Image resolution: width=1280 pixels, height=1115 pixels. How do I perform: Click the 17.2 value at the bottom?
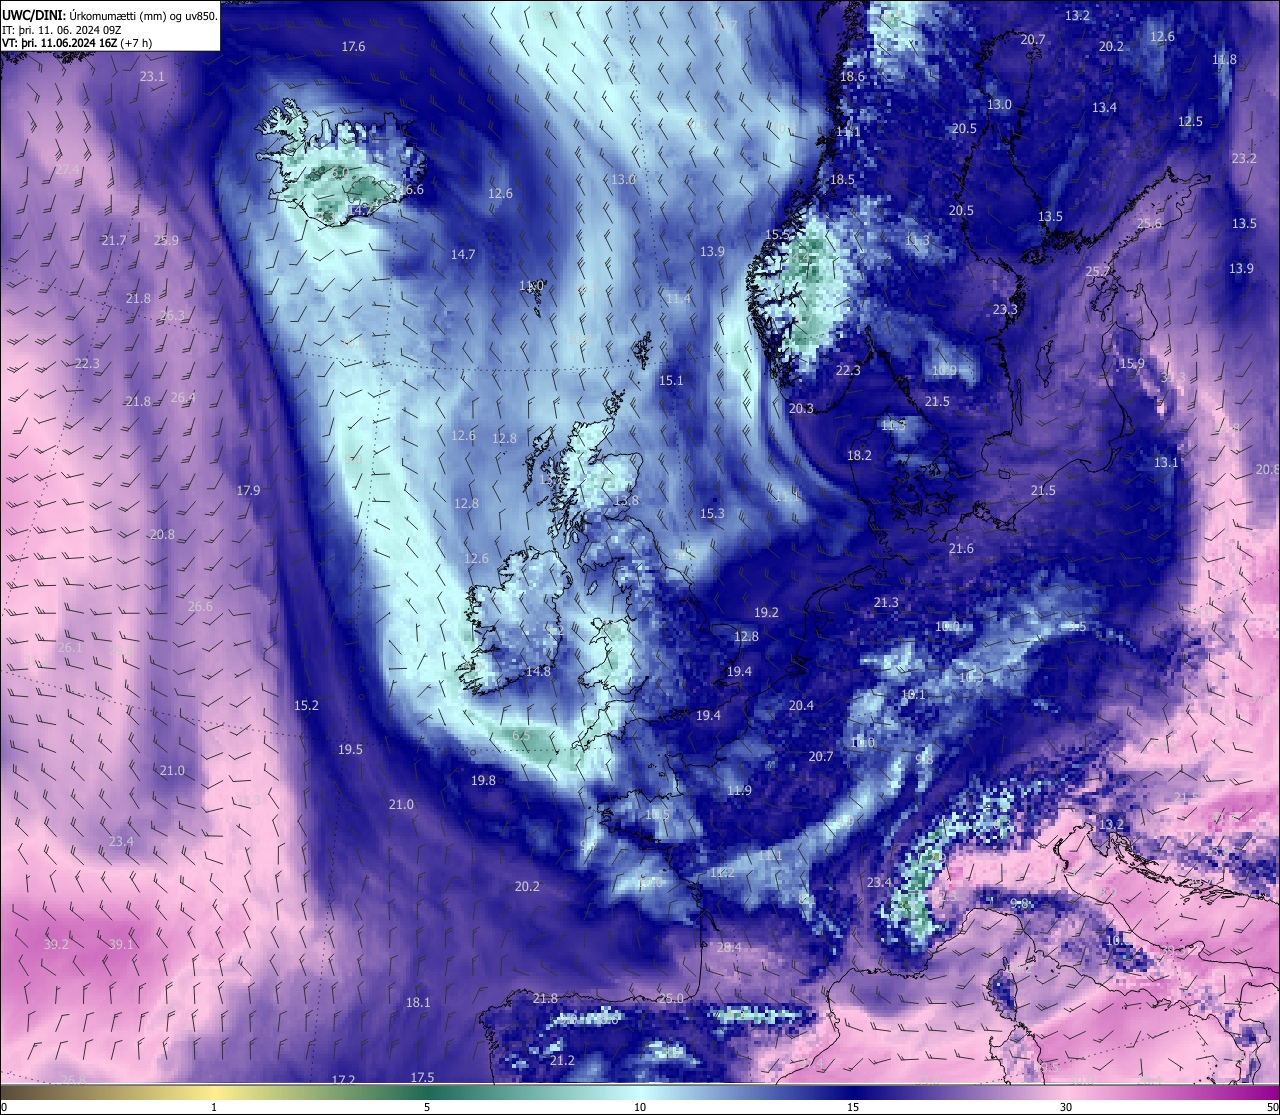pyautogui.click(x=343, y=1080)
